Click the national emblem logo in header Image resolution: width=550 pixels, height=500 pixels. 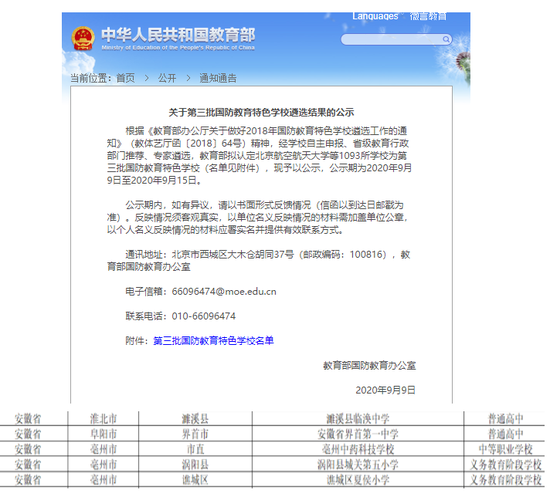[83, 39]
